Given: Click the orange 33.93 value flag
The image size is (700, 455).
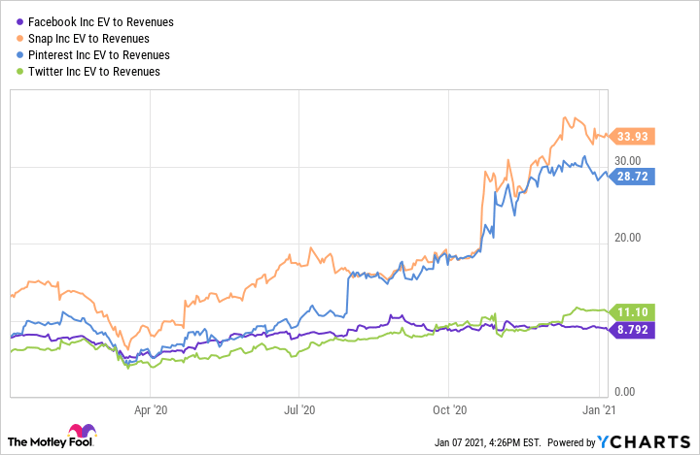Looking at the screenshot, I should [x=635, y=138].
